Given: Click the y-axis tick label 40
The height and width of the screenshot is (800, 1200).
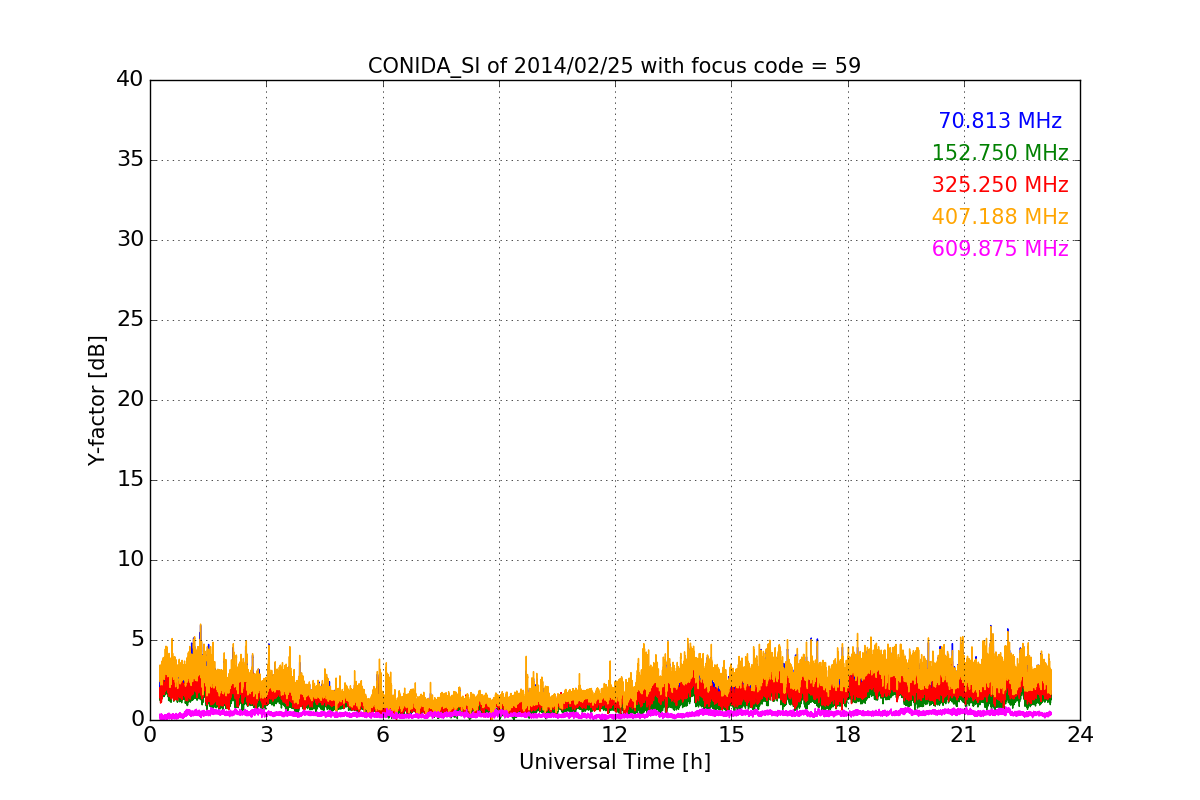Looking at the screenshot, I should pyautogui.click(x=130, y=80).
